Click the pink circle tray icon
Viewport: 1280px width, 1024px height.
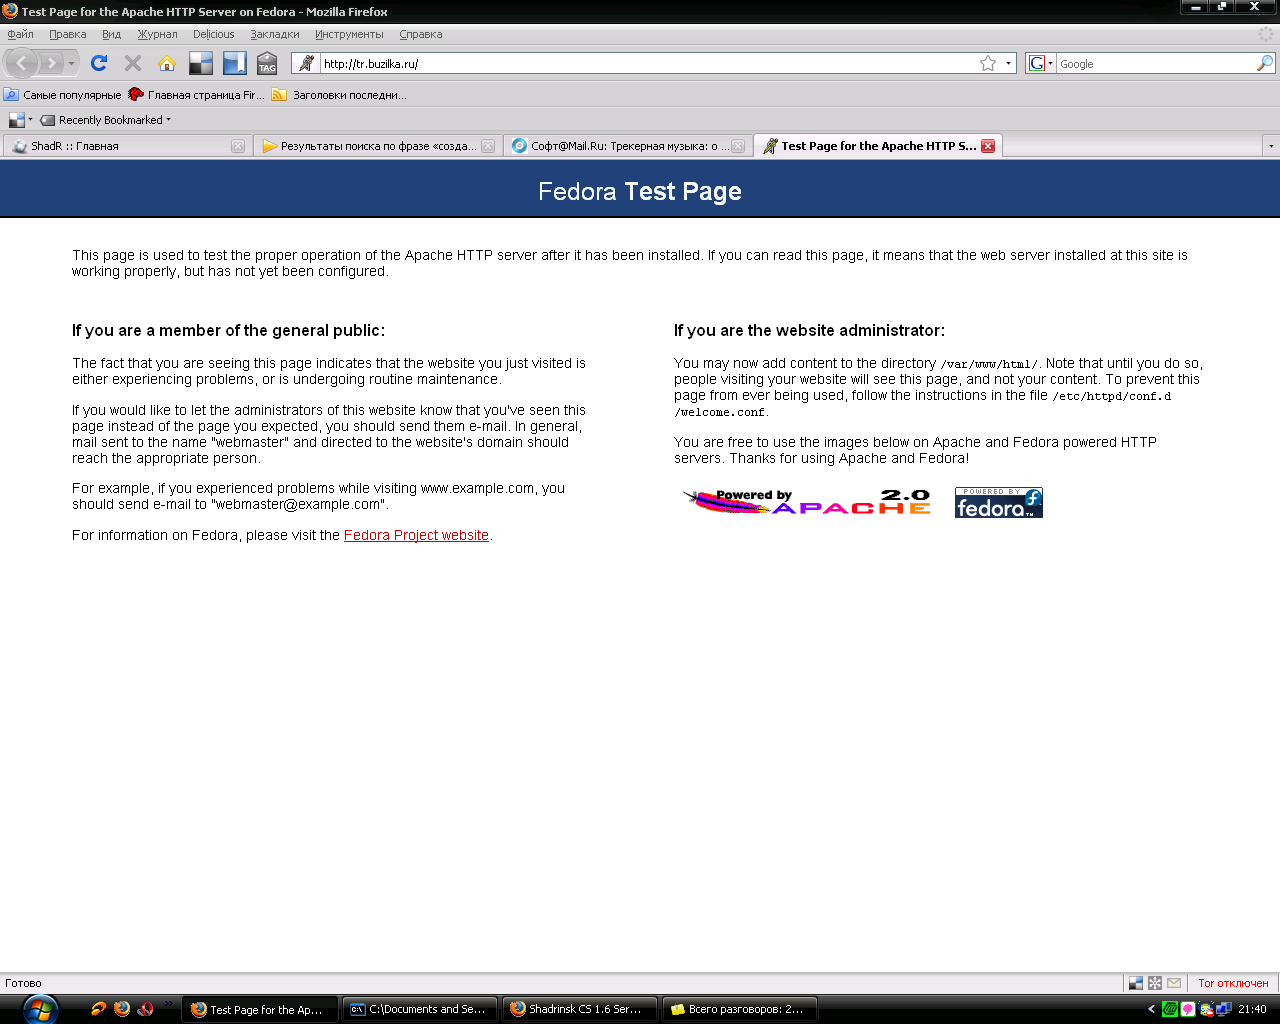tap(1188, 1010)
